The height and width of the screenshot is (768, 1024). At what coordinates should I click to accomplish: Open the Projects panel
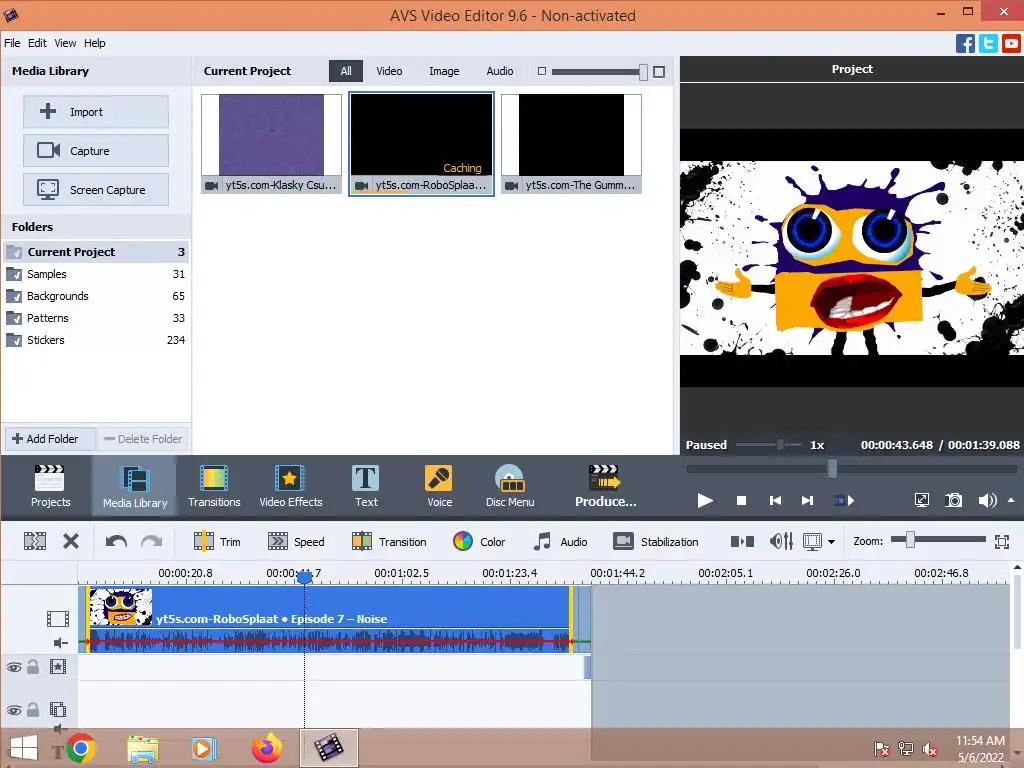click(x=50, y=486)
